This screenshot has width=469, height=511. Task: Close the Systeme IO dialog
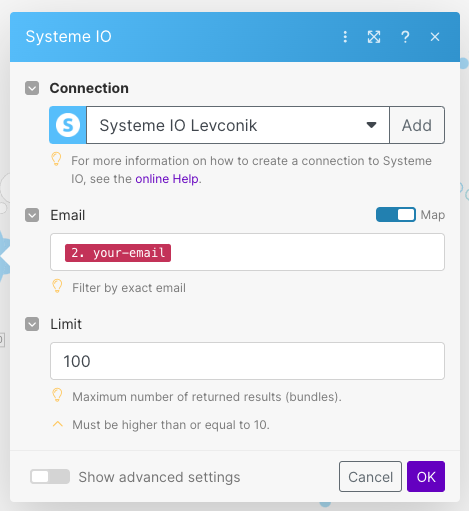(435, 37)
